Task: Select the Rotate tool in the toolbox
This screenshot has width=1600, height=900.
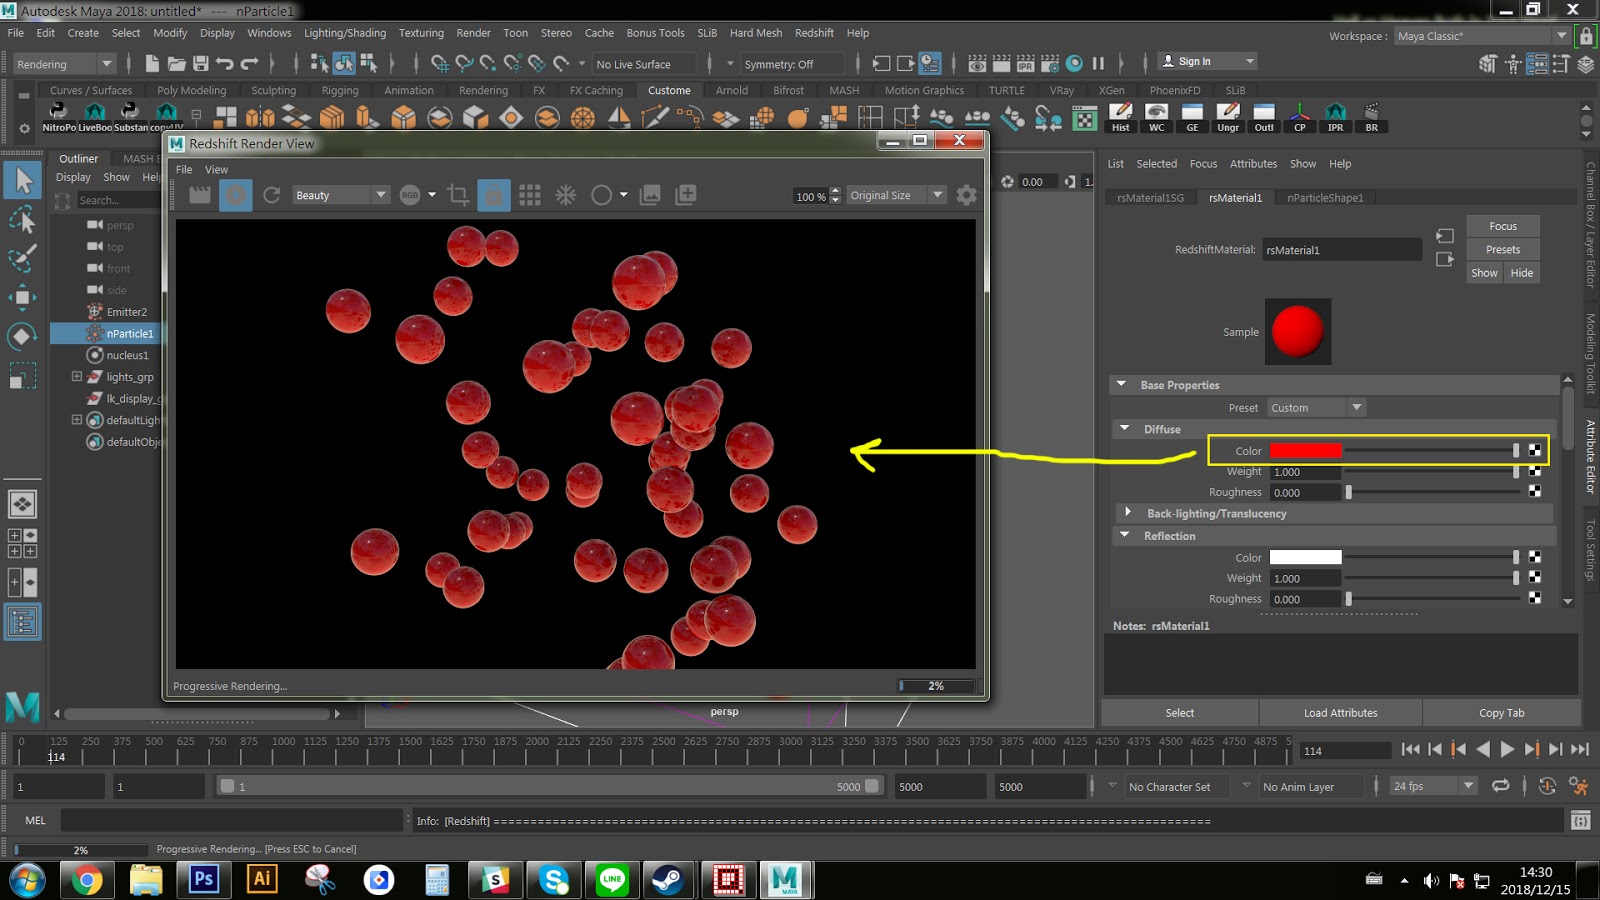Action: 22,336
